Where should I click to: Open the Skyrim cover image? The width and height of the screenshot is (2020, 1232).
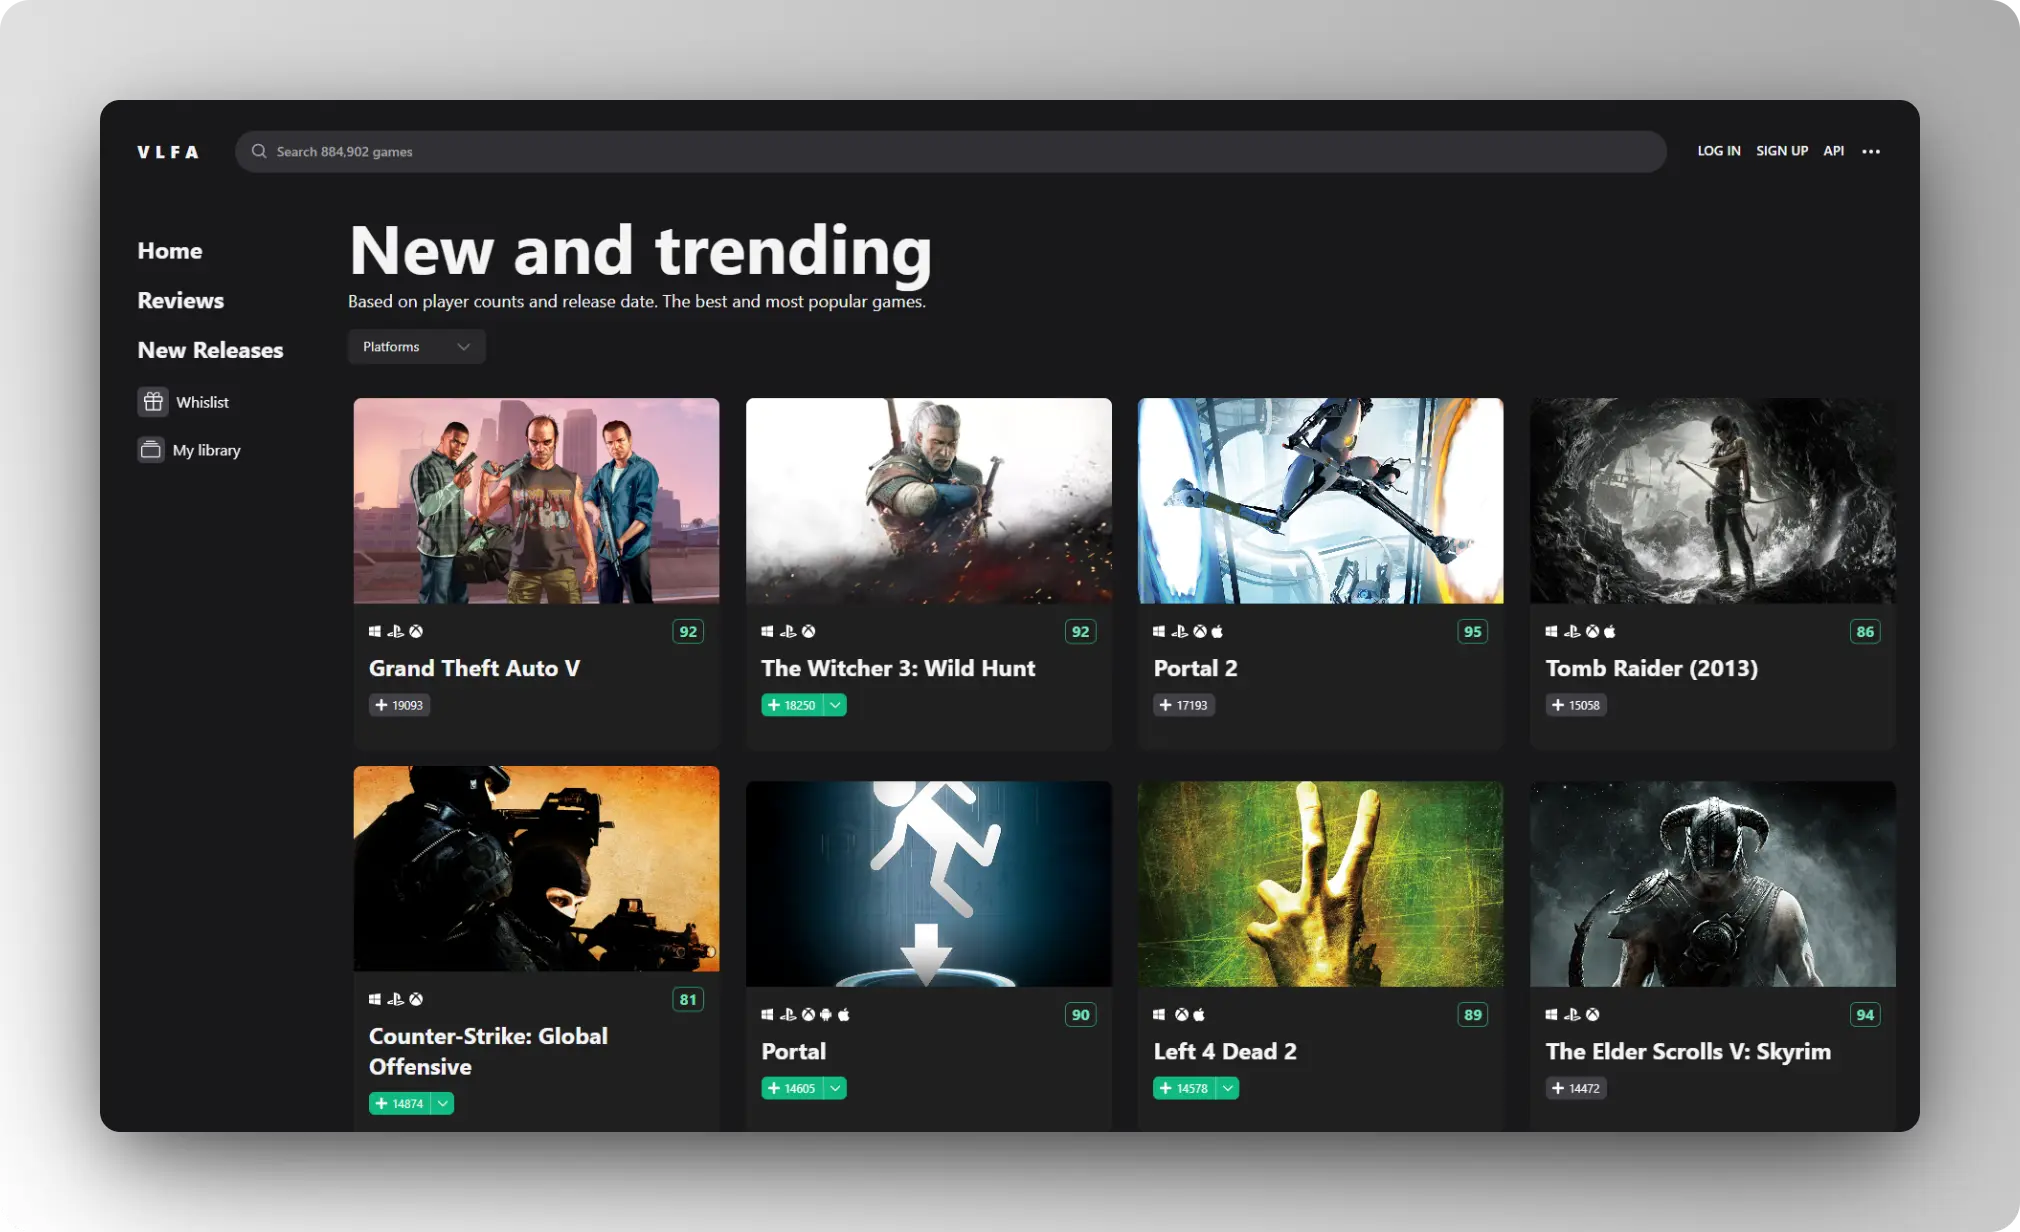(x=1712, y=884)
